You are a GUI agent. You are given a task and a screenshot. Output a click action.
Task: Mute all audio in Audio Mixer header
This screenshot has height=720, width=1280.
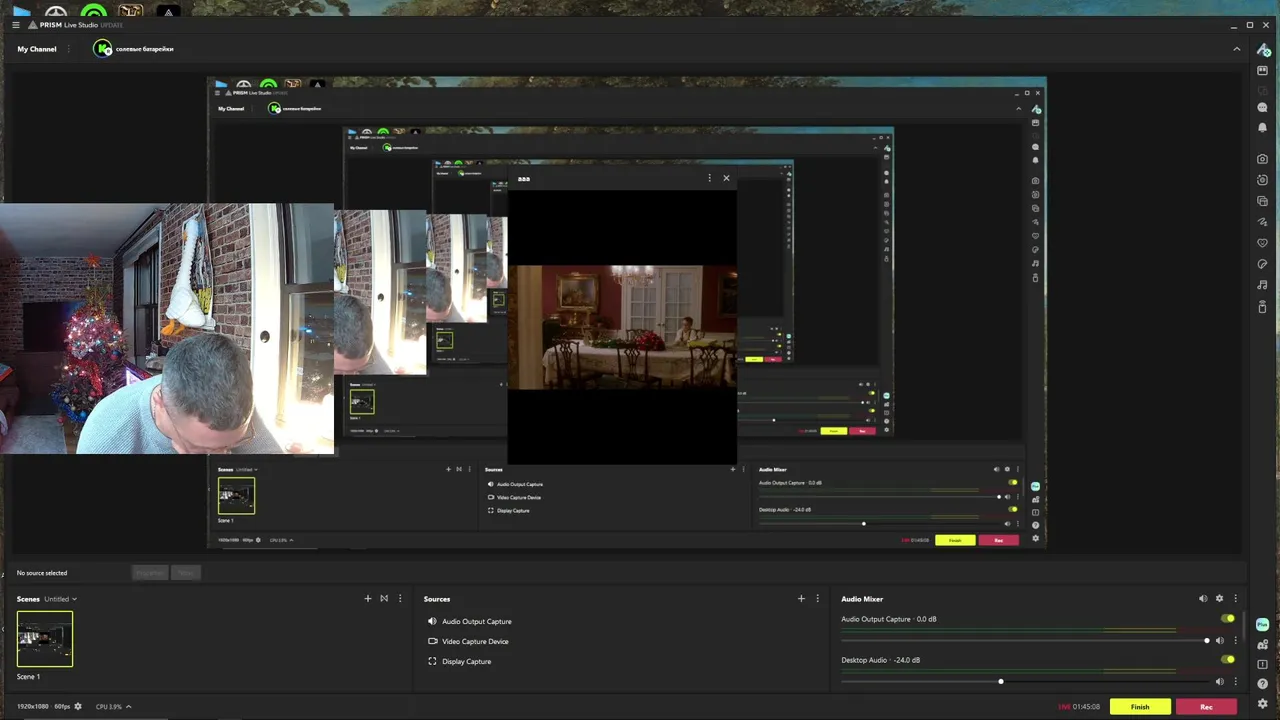[x=1203, y=599]
